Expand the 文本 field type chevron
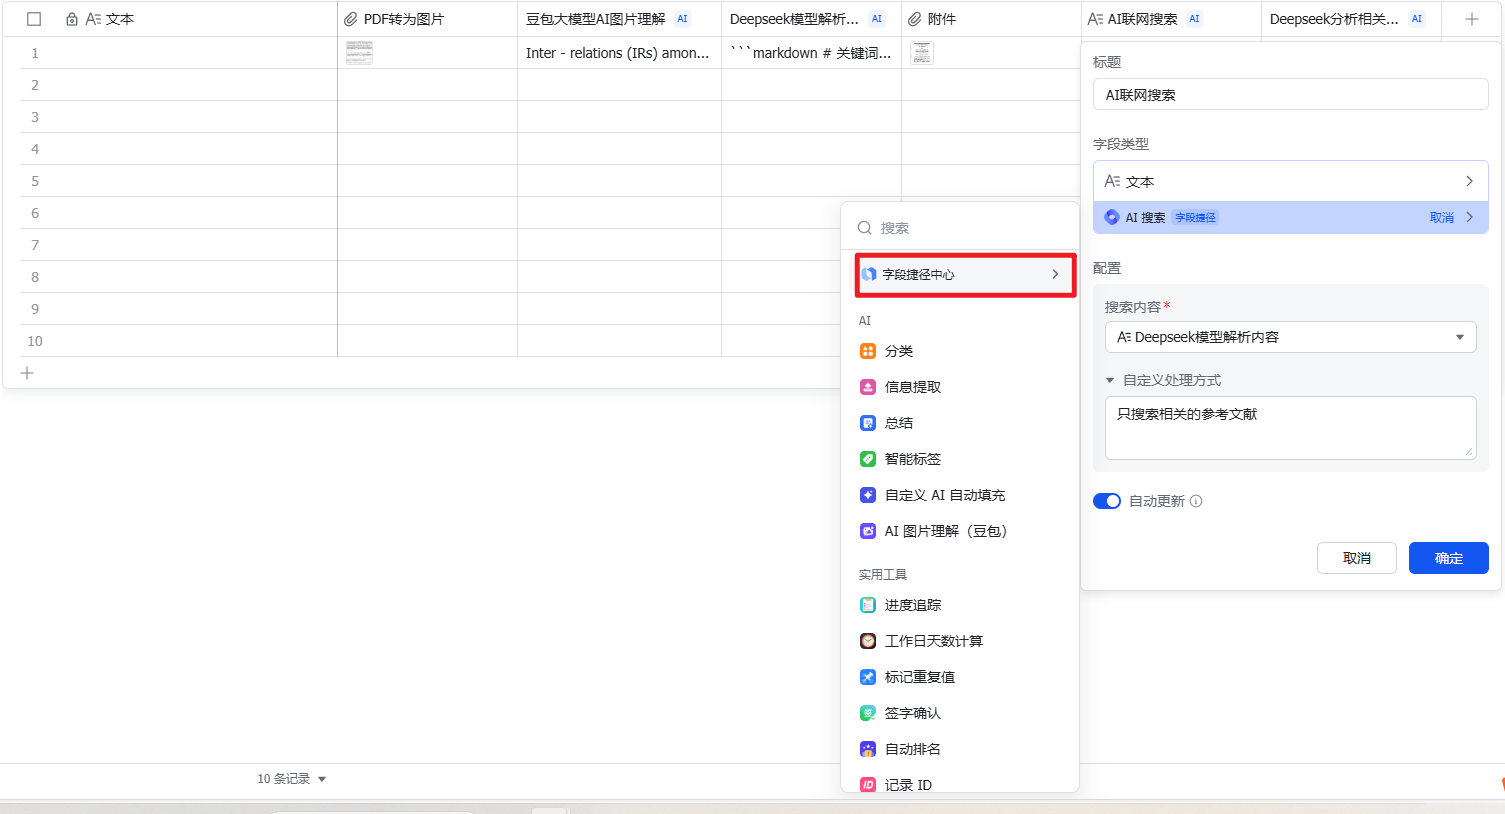The height and width of the screenshot is (814, 1505). coord(1469,181)
